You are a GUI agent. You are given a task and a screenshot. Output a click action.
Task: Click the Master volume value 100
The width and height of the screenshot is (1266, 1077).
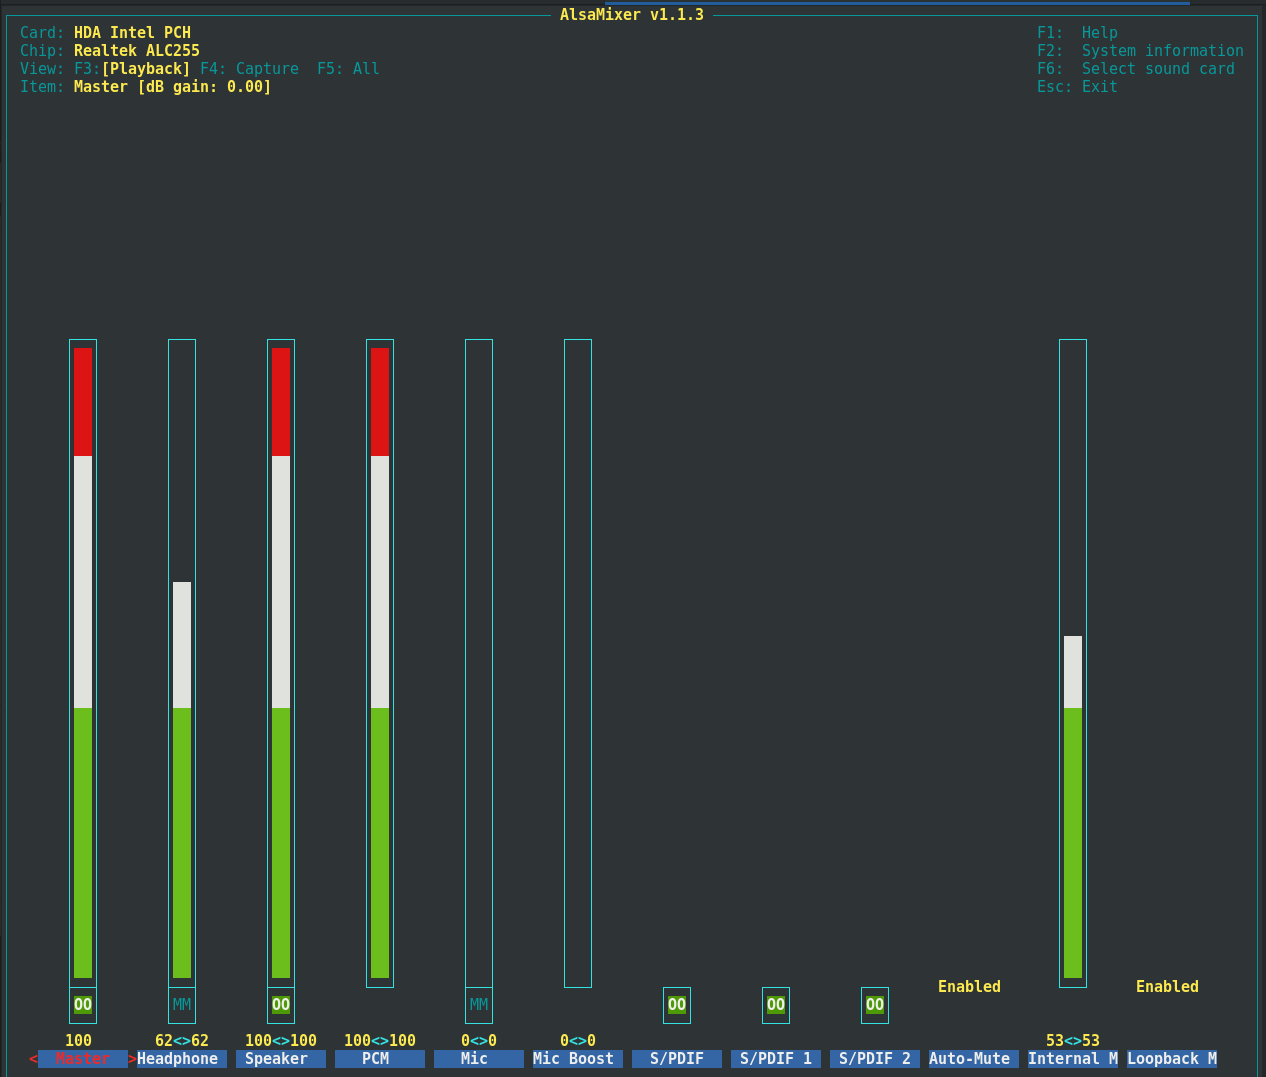click(78, 1041)
